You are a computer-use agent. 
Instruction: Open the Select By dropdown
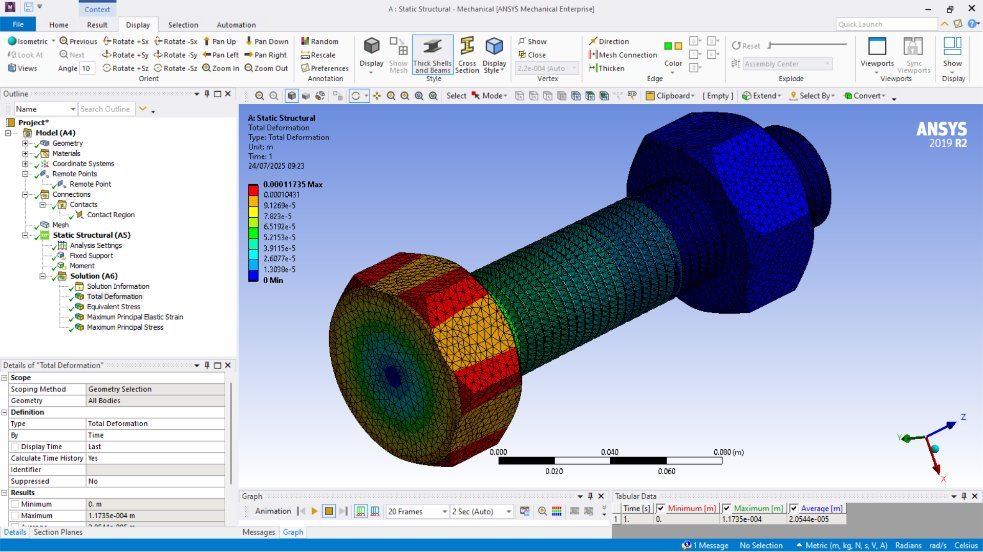coord(812,96)
